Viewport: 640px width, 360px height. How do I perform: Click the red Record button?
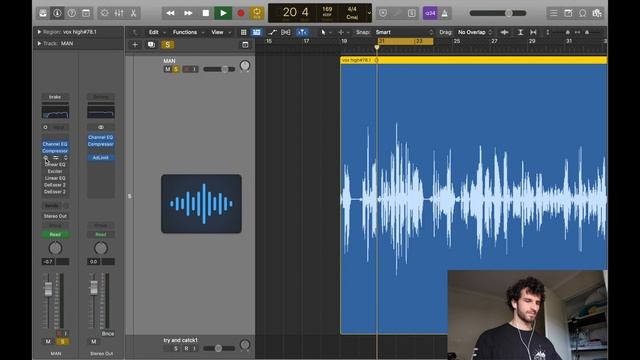coord(241,13)
